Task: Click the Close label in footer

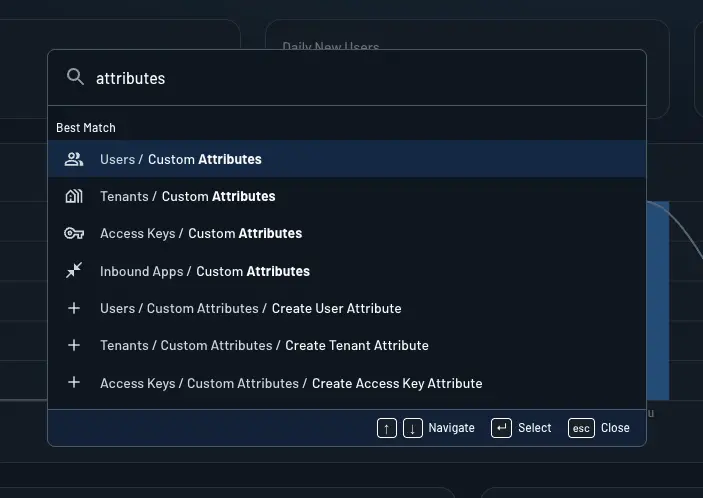Action: [615, 428]
